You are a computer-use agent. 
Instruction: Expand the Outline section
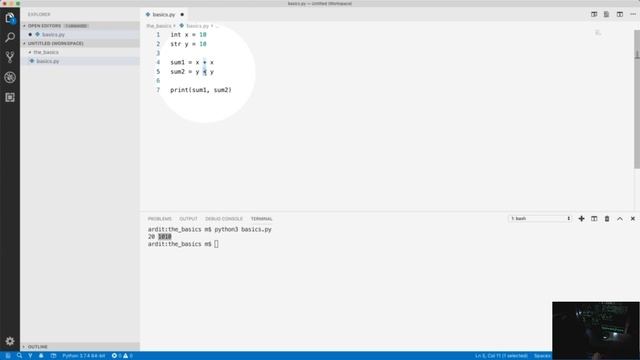coord(80,347)
